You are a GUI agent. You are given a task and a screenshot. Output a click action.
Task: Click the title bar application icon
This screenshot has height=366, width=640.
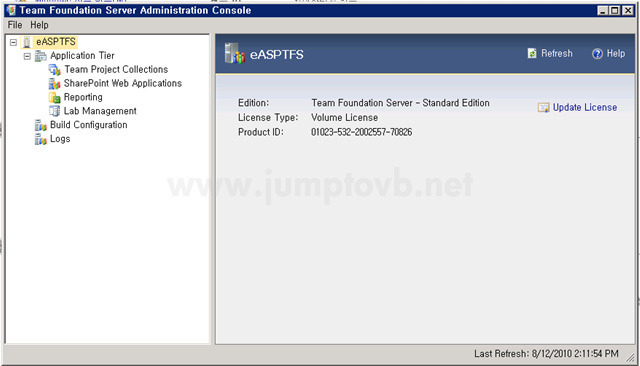[x=11, y=10]
